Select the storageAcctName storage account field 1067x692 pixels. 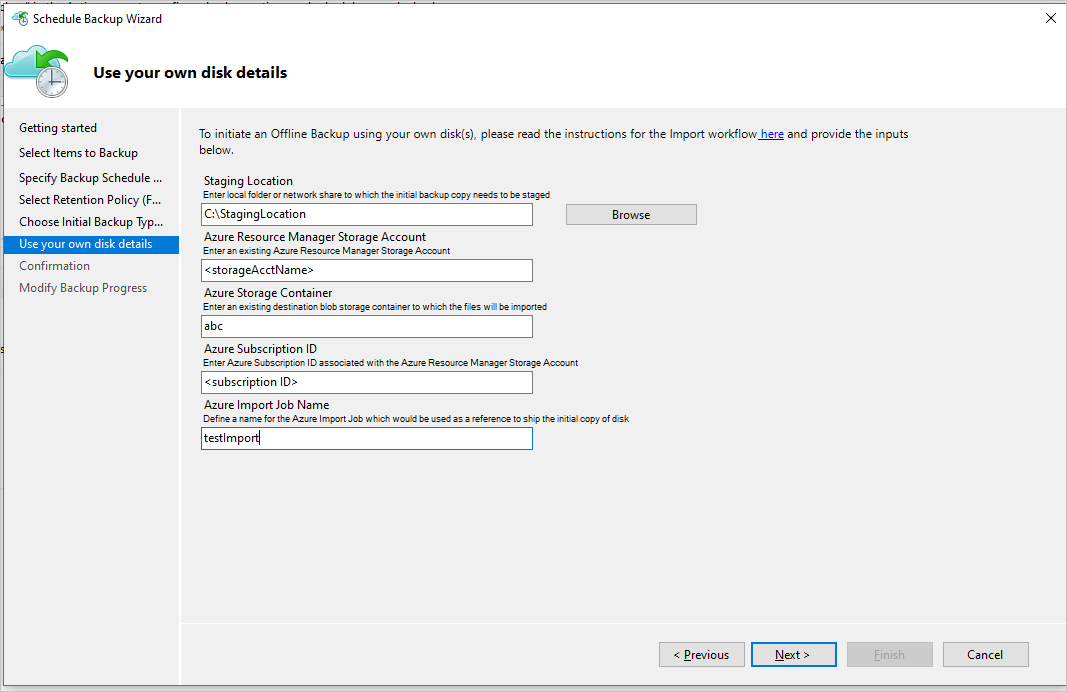[x=366, y=270]
